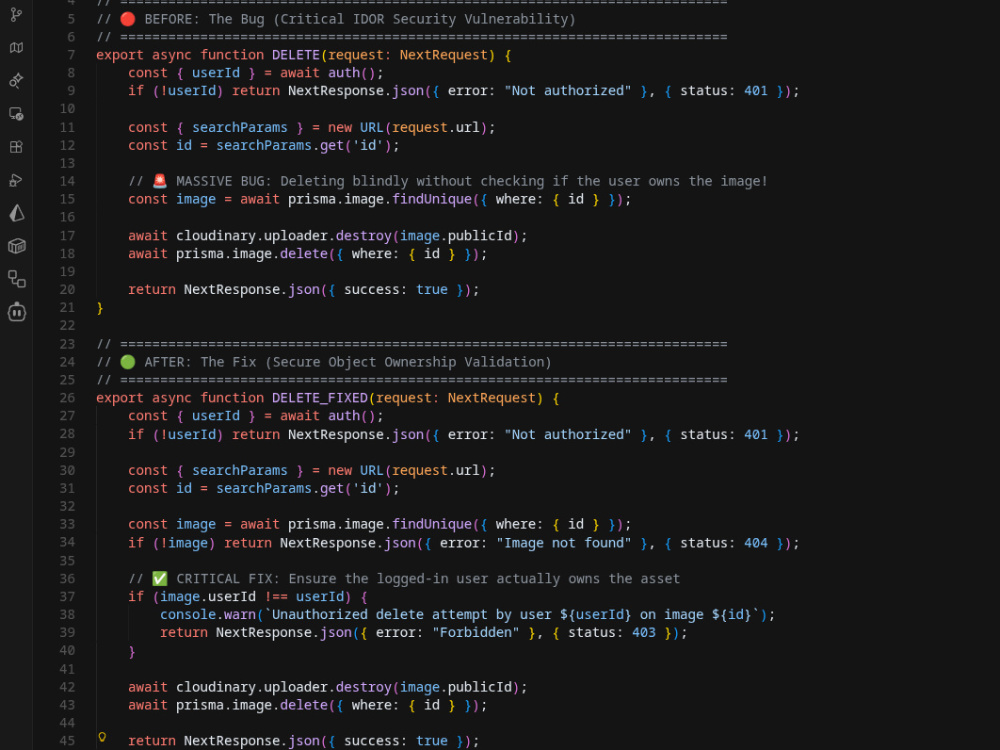
Task: Click findUnique on line 33
Action: (x=432, y=524)
